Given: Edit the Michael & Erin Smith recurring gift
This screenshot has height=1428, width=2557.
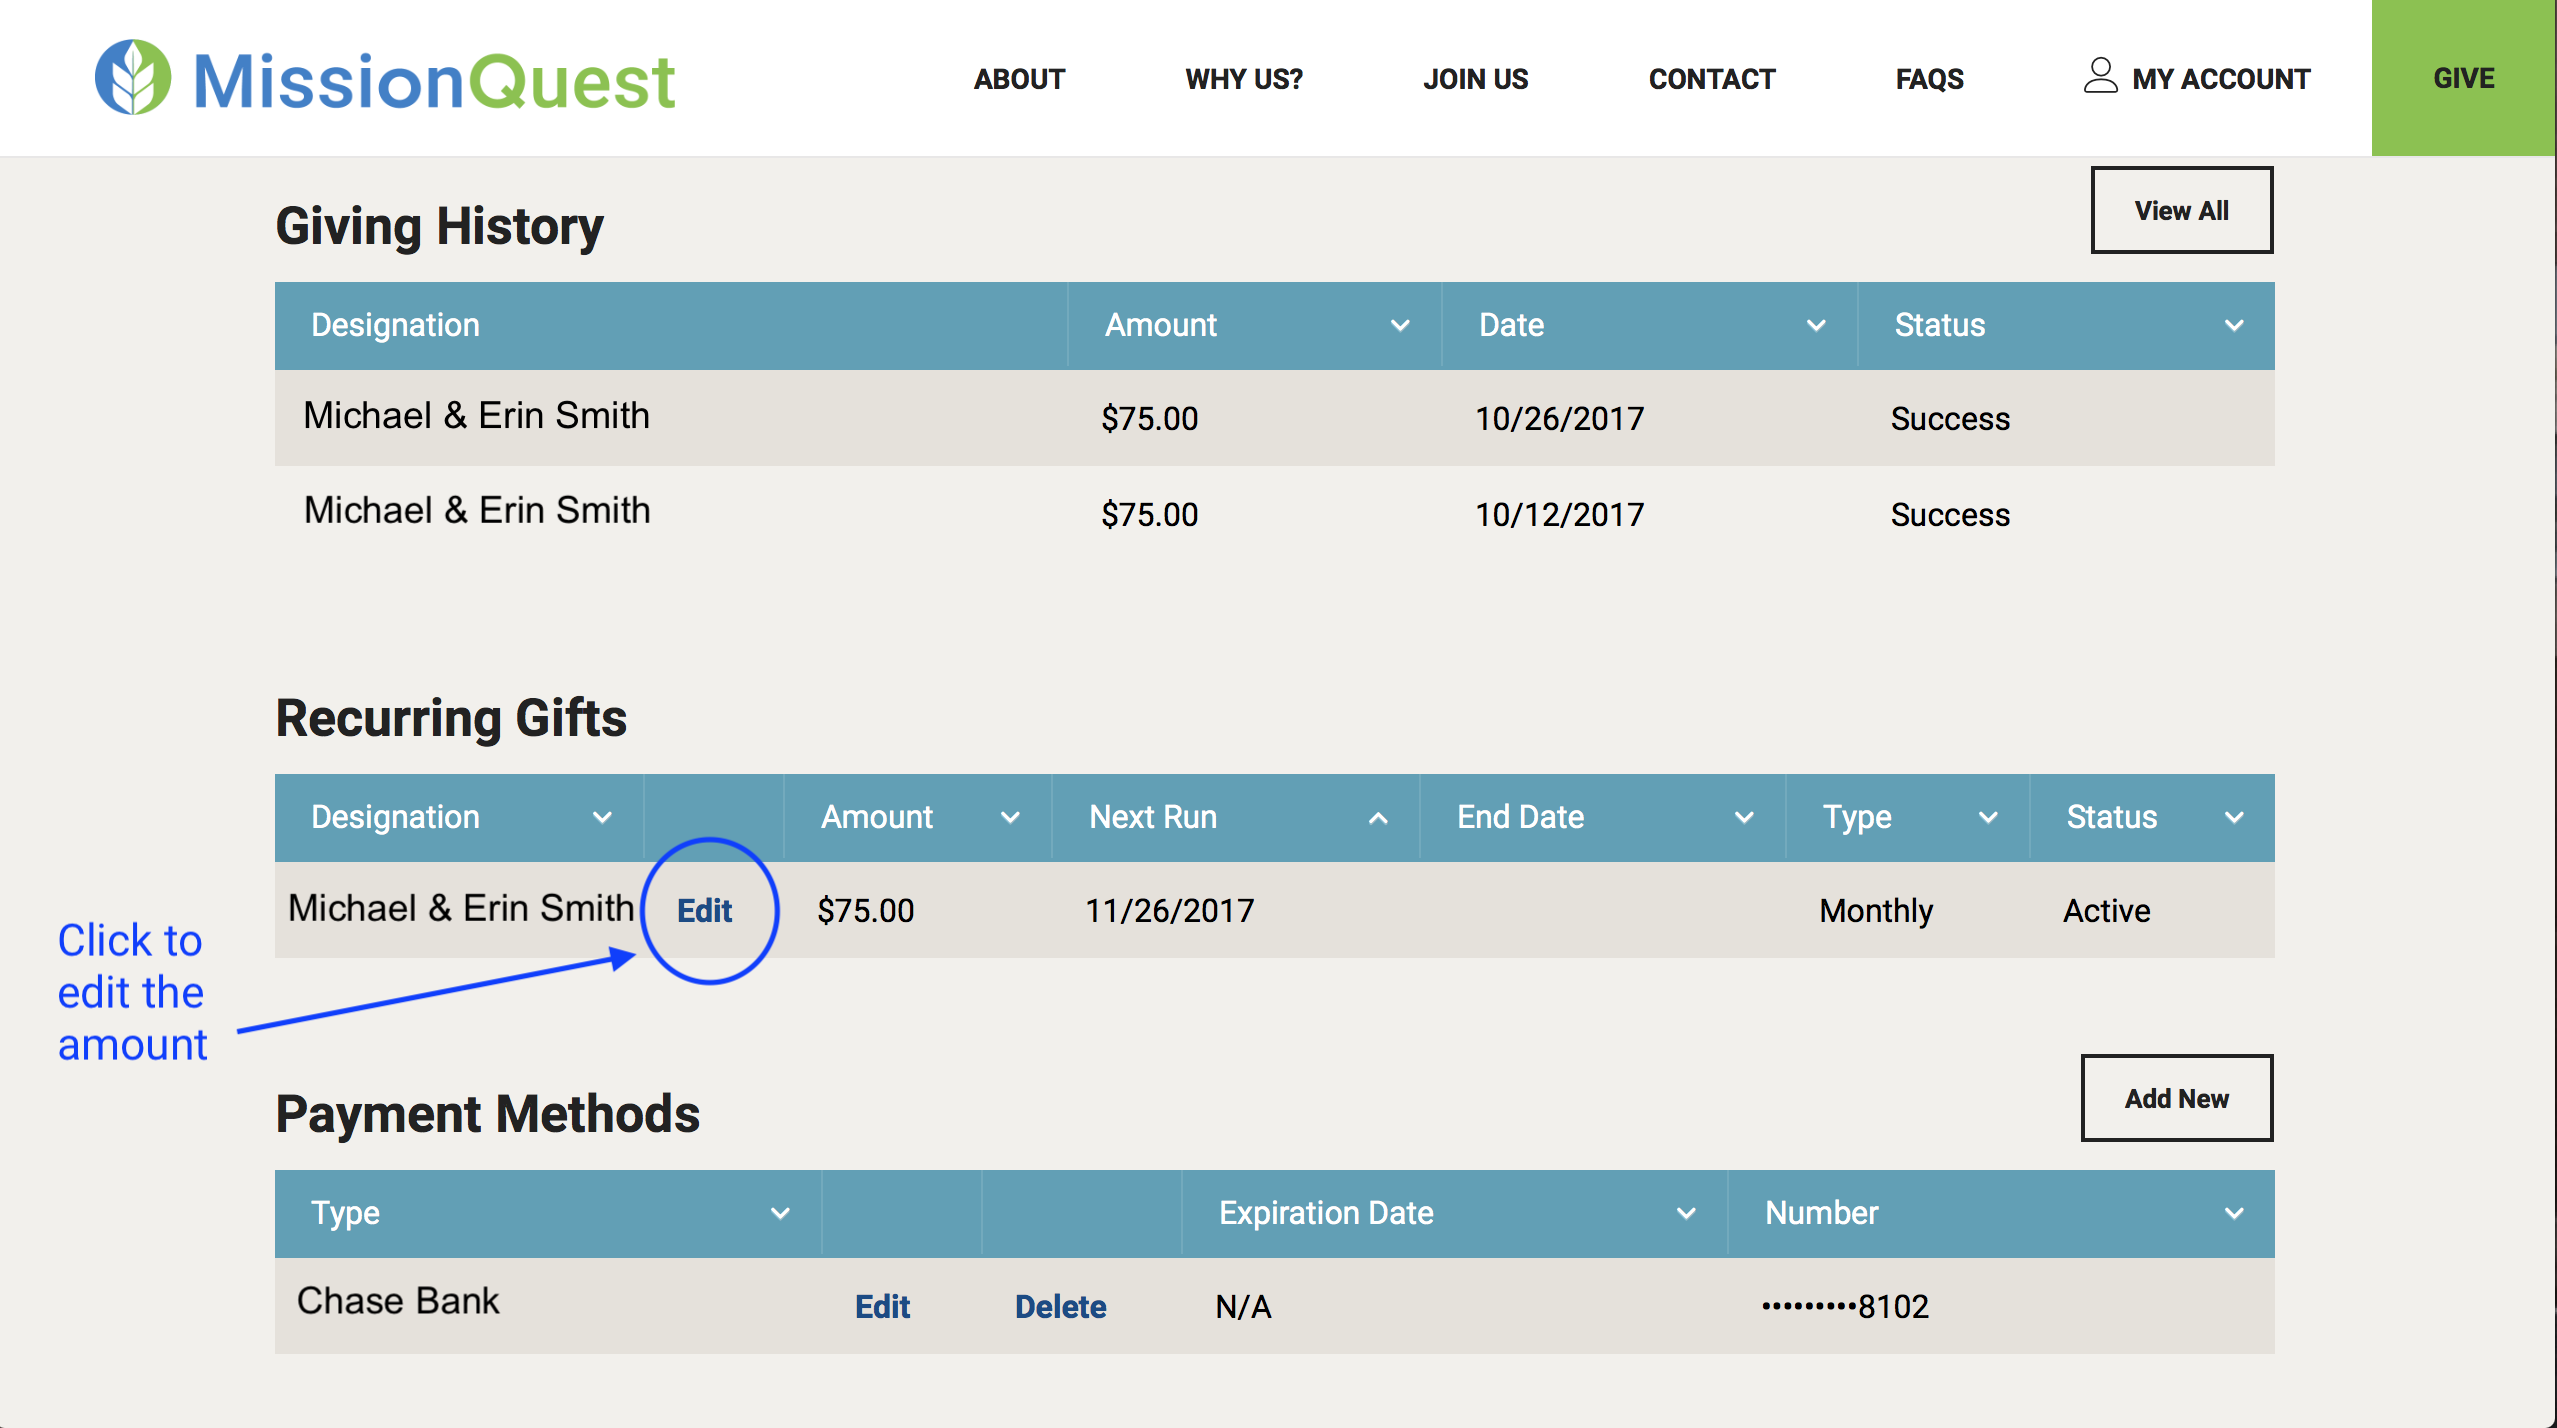Looking at the screenshot, I should (705, 911).
